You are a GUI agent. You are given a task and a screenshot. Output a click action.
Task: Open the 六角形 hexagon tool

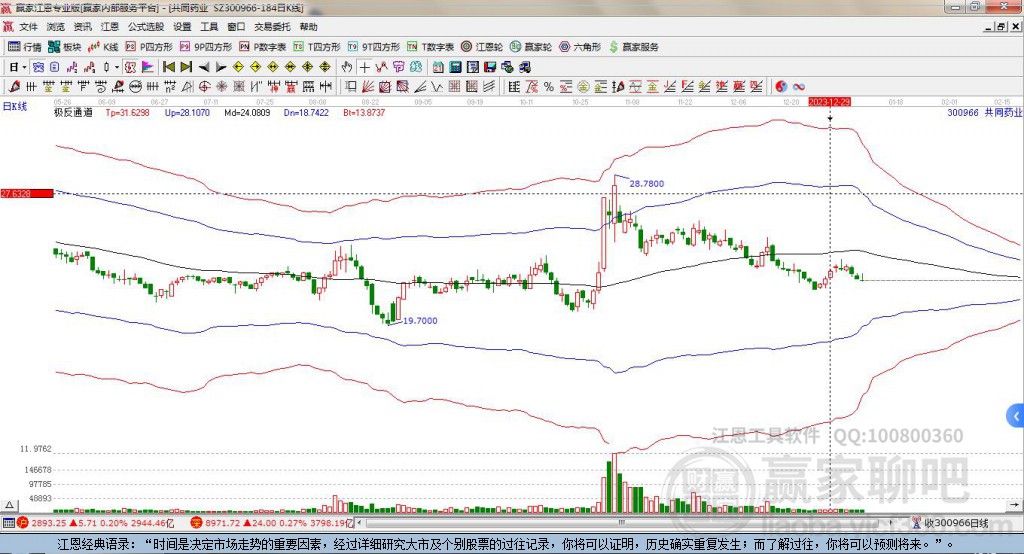click(579, 47)
